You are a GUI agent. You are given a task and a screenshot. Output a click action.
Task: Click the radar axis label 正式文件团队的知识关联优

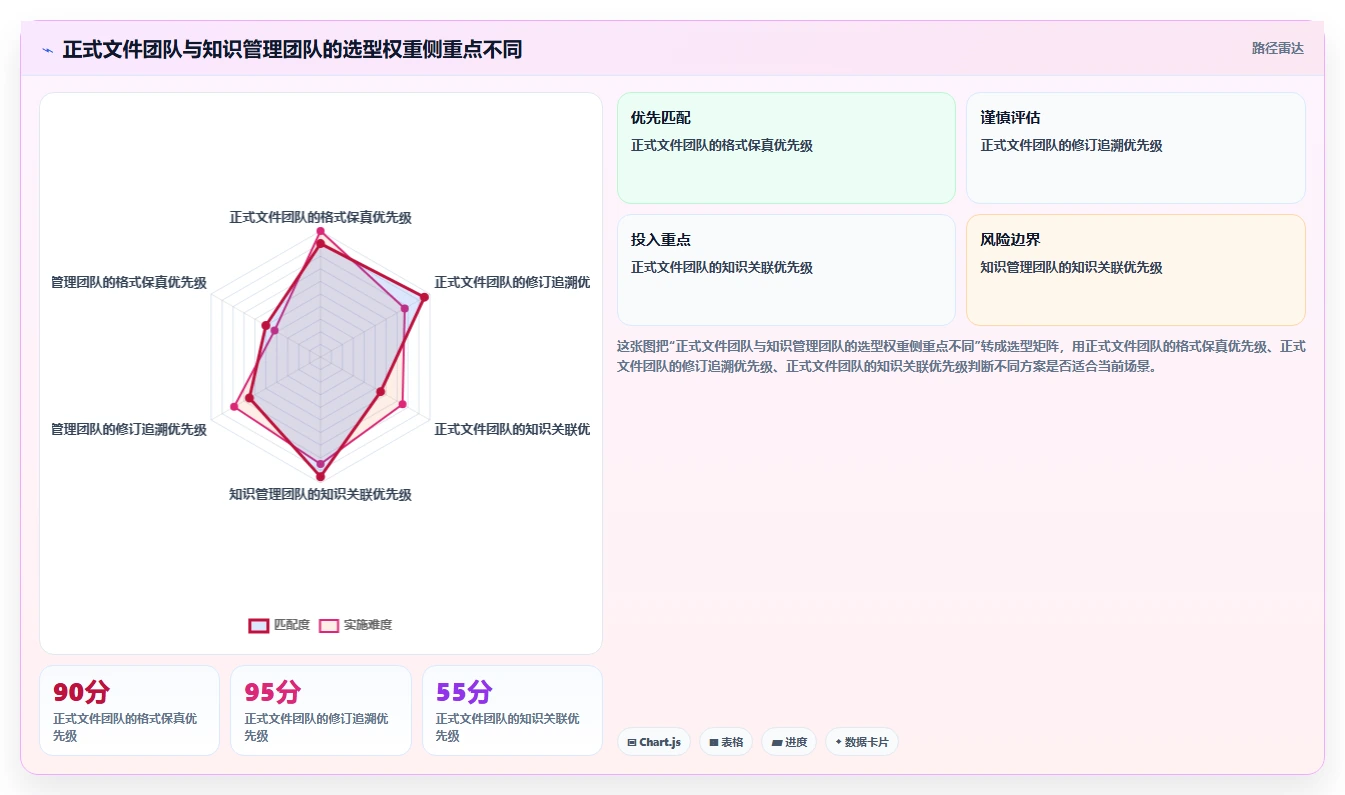click(512, 429)
